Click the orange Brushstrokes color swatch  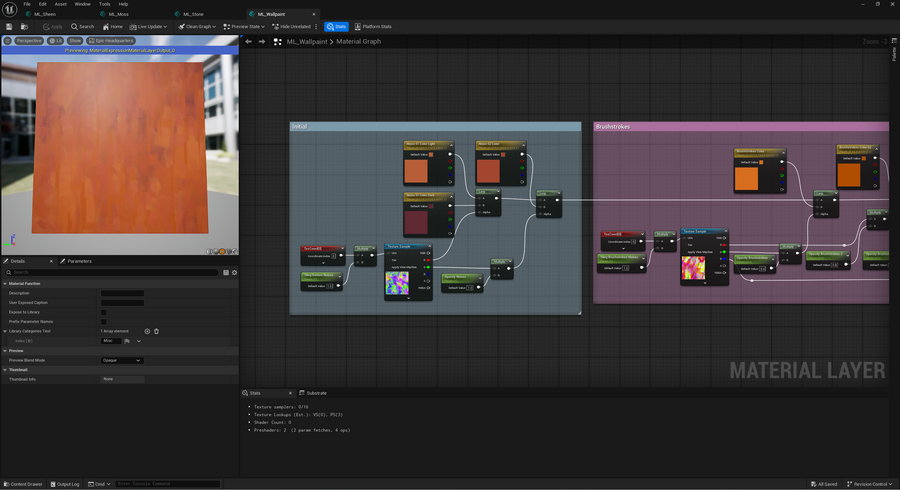click(747, 178)
